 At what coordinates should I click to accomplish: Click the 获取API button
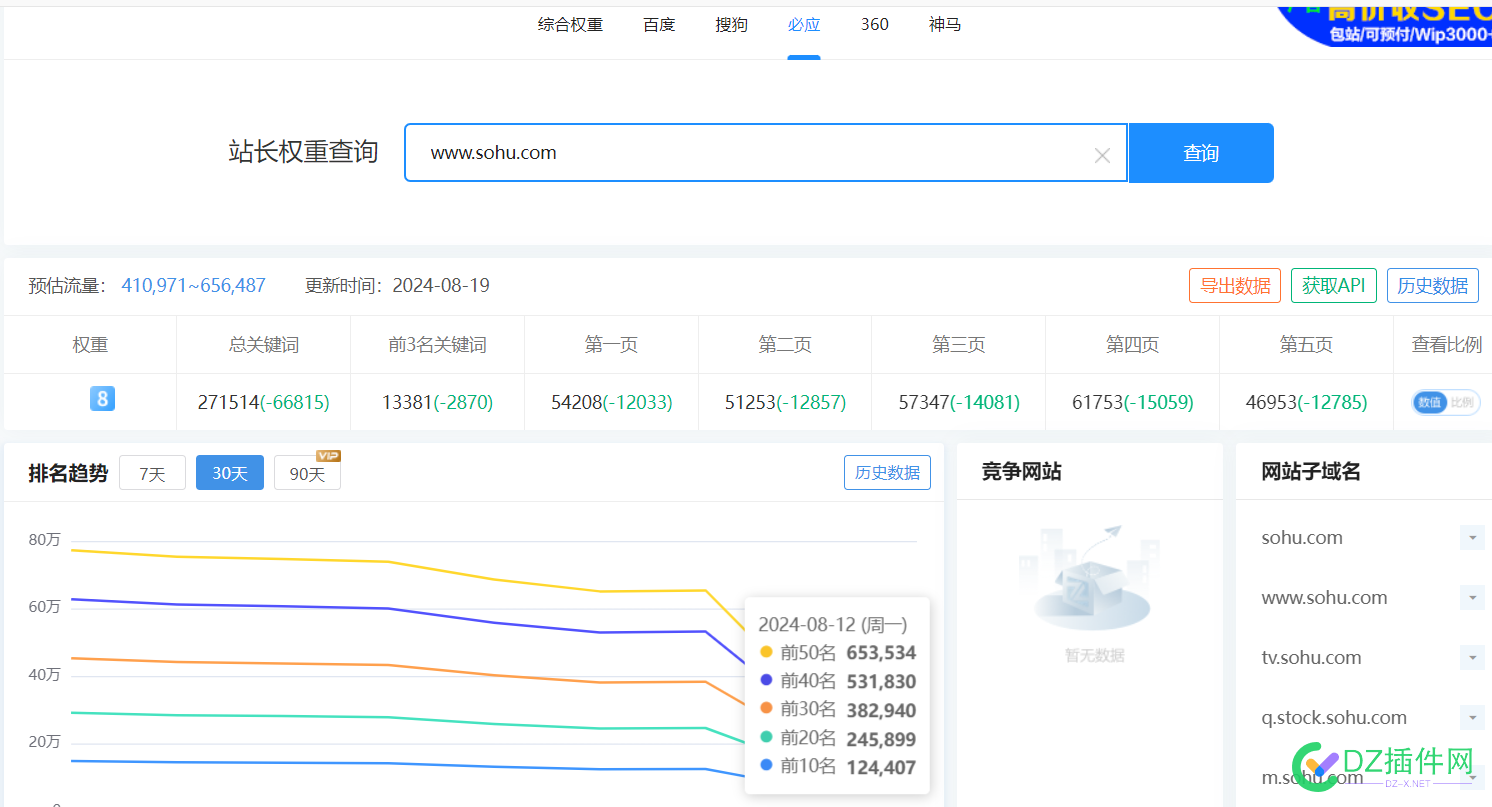(1334, 286)
